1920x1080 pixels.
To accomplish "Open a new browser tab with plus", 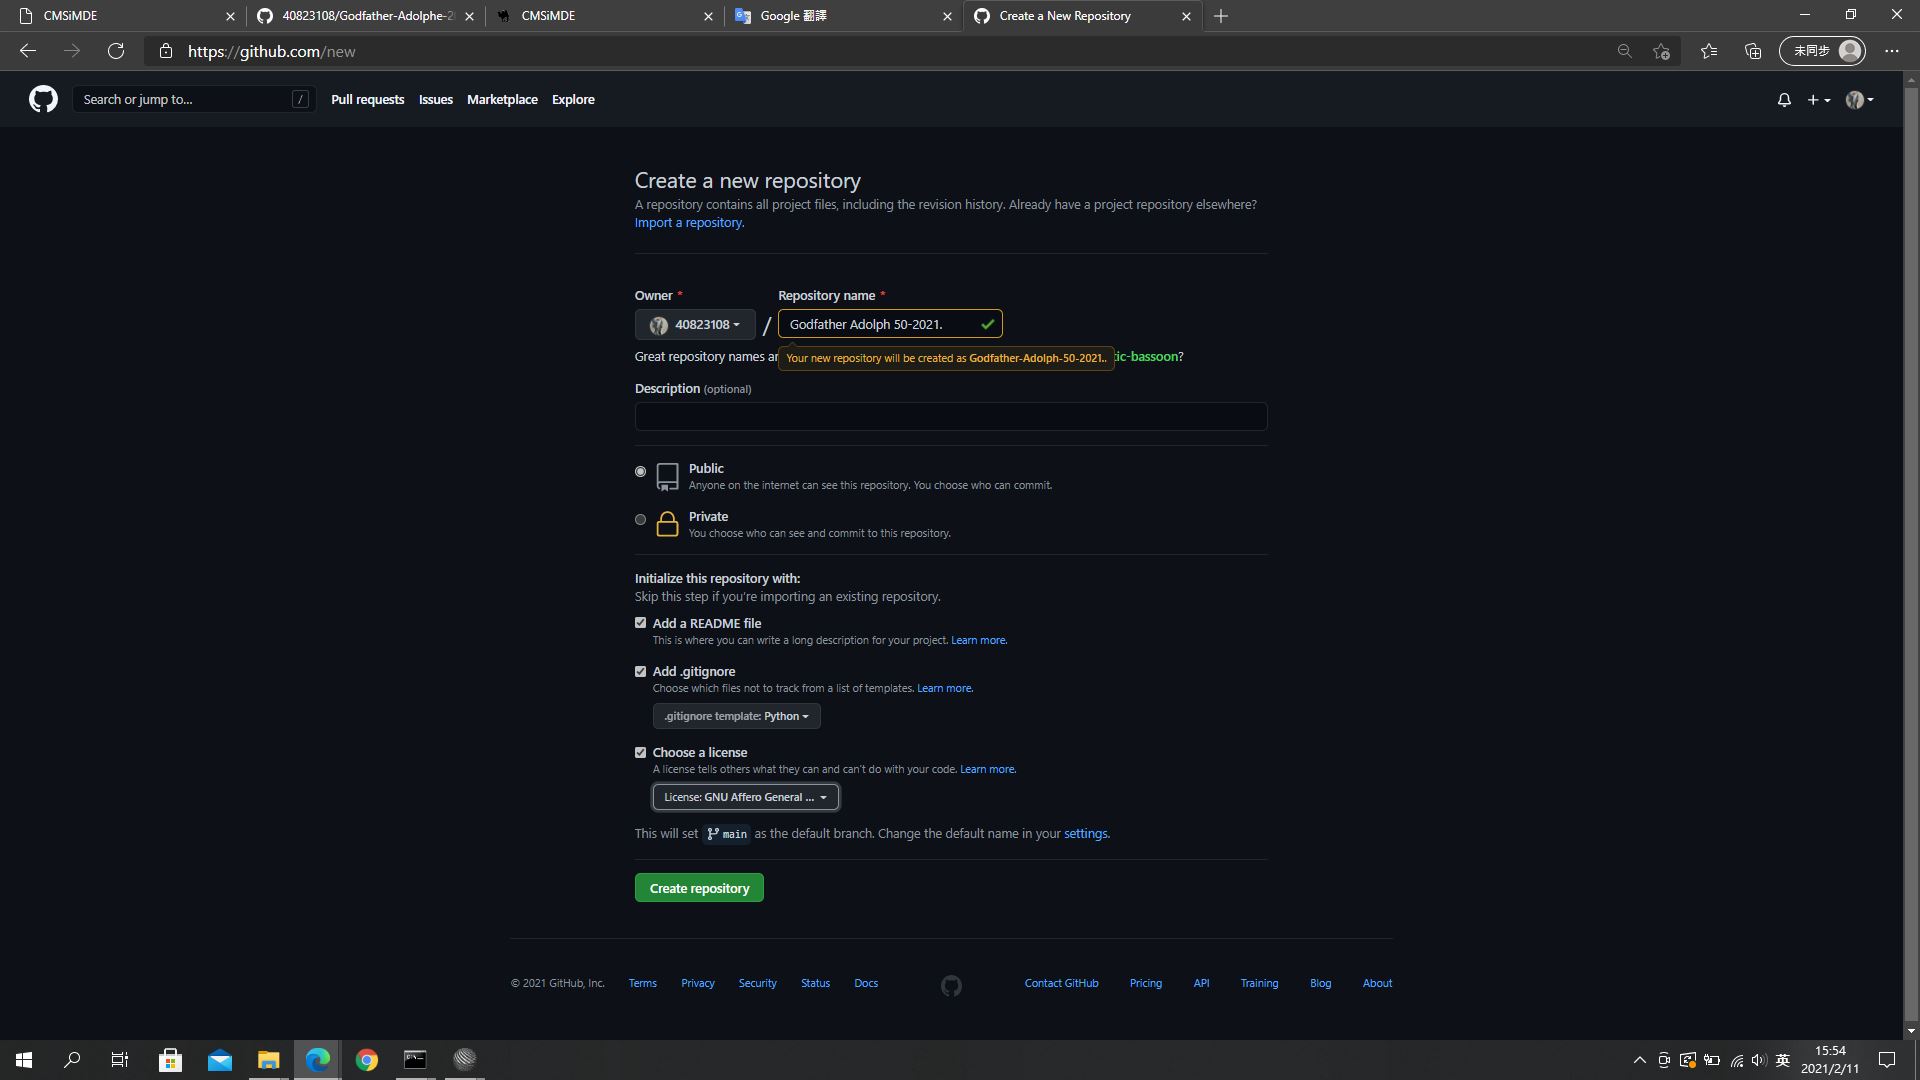I will [x=1221, y=16].
